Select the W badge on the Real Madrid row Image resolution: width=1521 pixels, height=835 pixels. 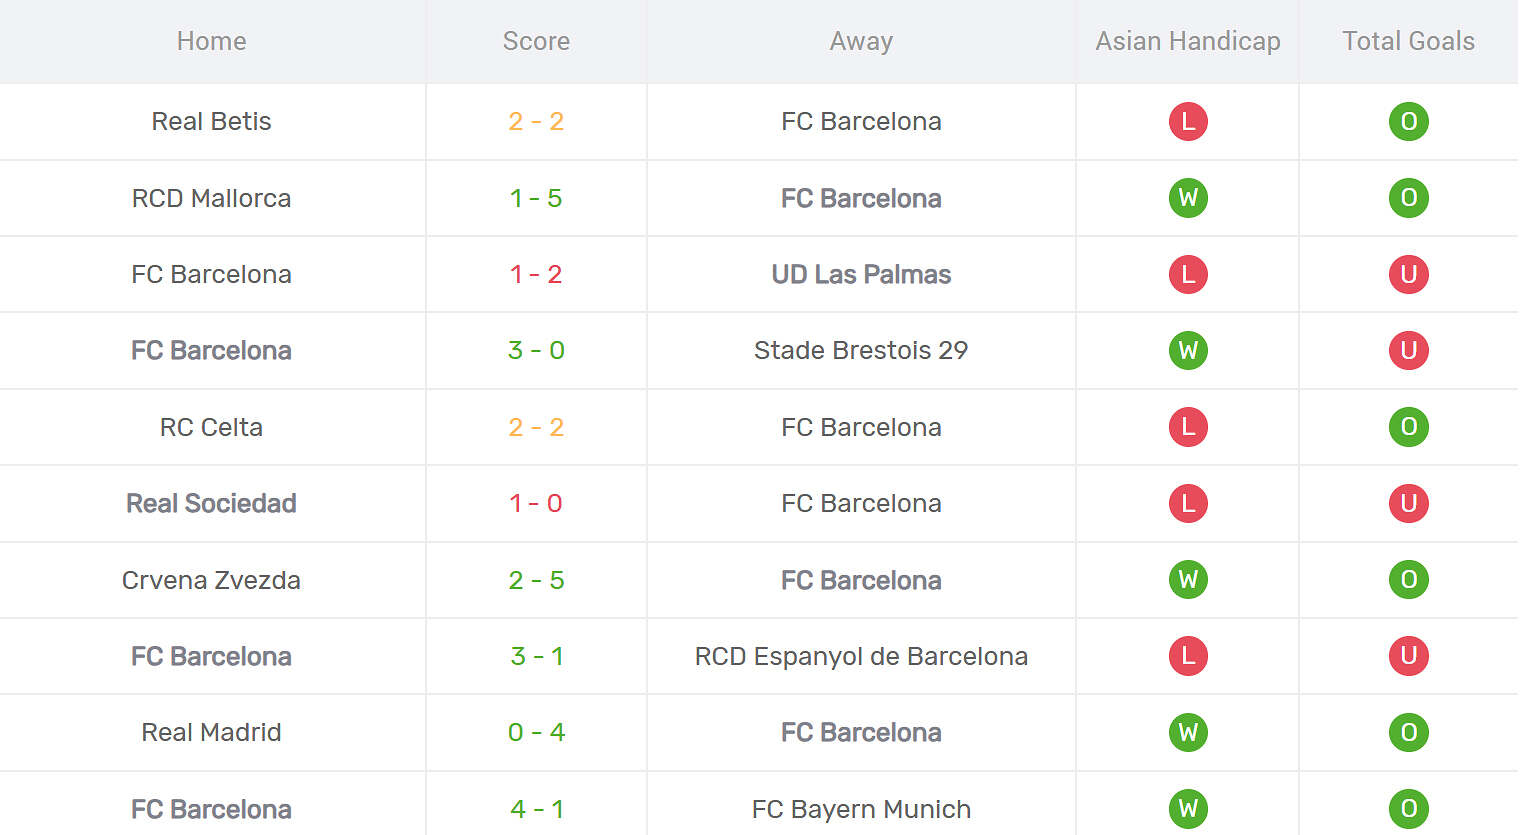click(x=1187, y=732)
